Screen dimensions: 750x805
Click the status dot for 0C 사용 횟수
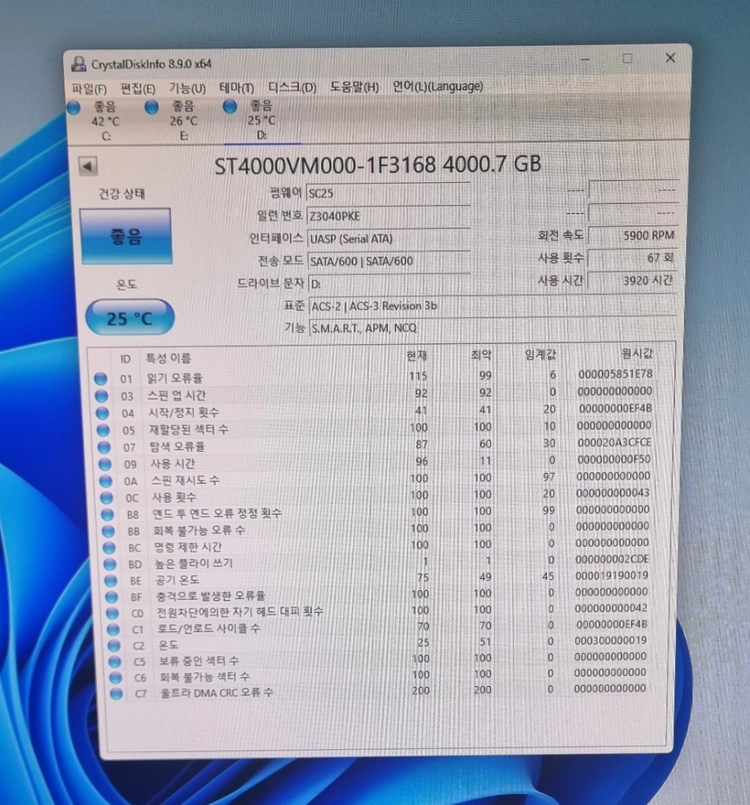[106, 497]
